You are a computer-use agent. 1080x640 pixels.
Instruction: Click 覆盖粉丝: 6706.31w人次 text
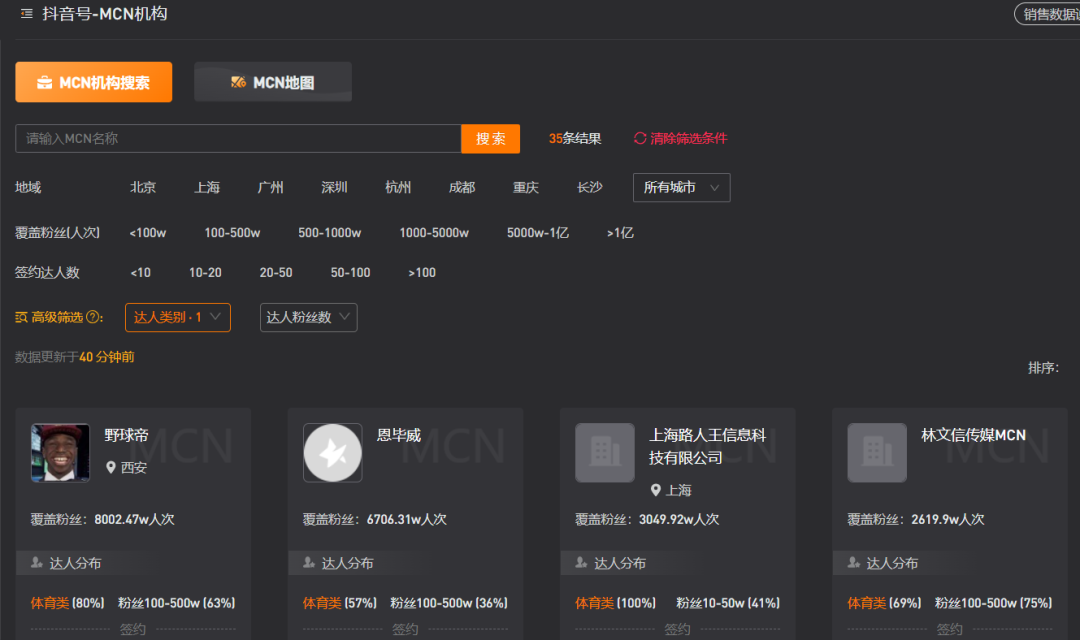[x=375, y=519]
